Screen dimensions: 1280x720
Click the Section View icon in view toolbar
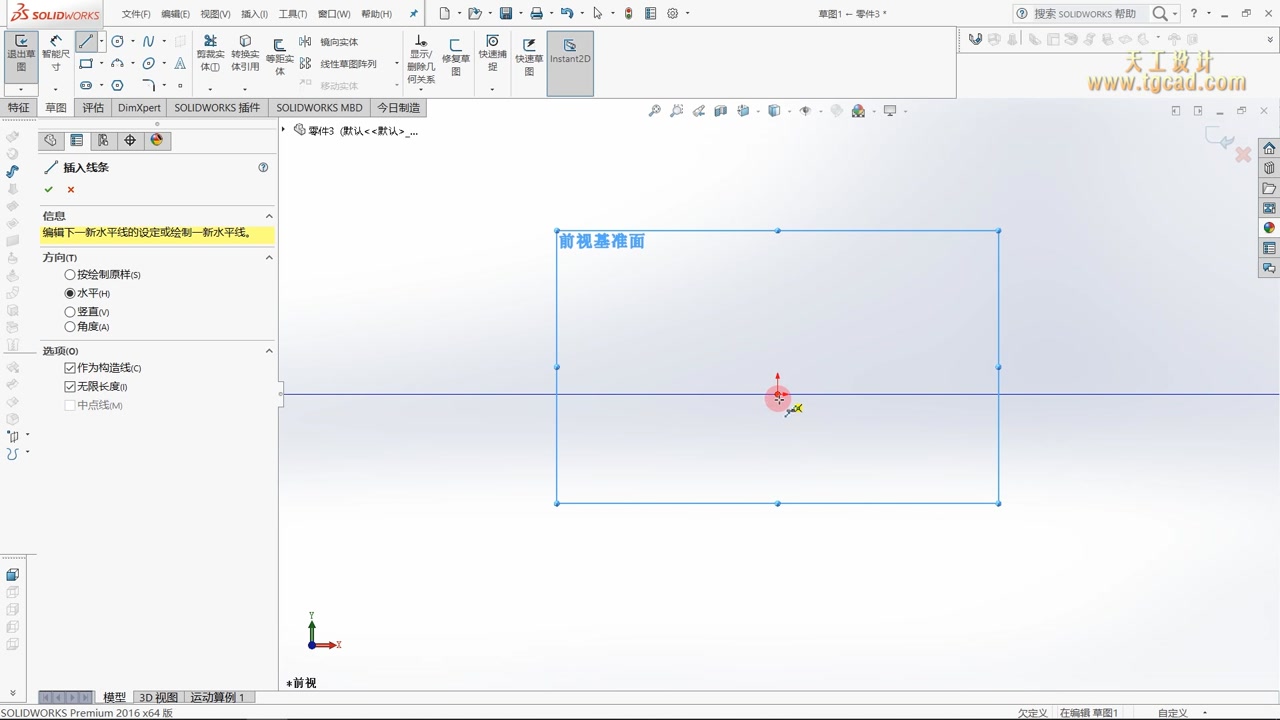click(721, 111)
